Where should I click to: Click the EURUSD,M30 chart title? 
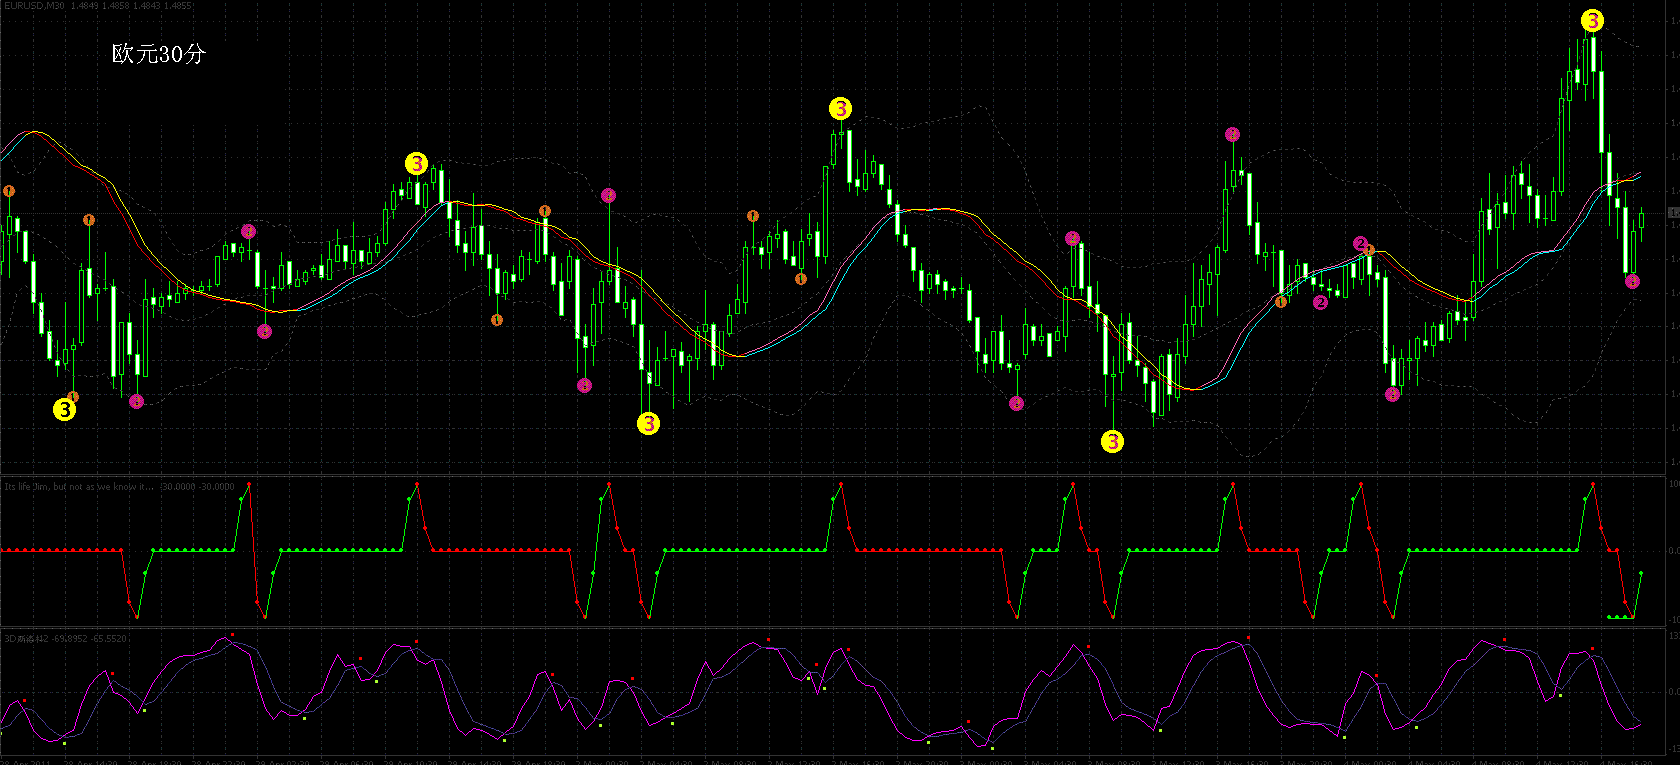tap(34, 6)
